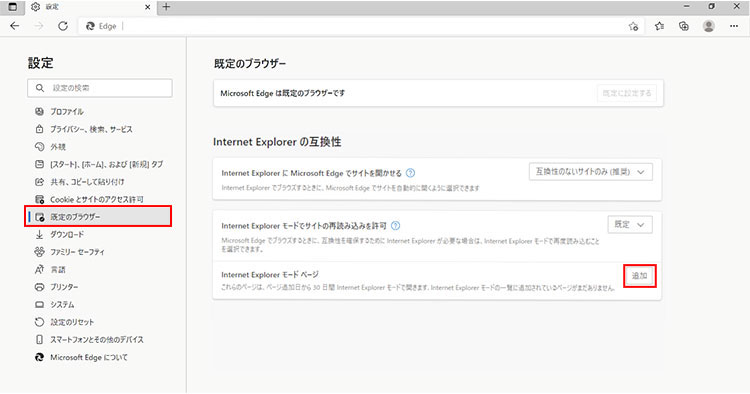Open the Settings and more ellipsis menu
The width and height of the screenshot is (750, 394).
point(734,26)
